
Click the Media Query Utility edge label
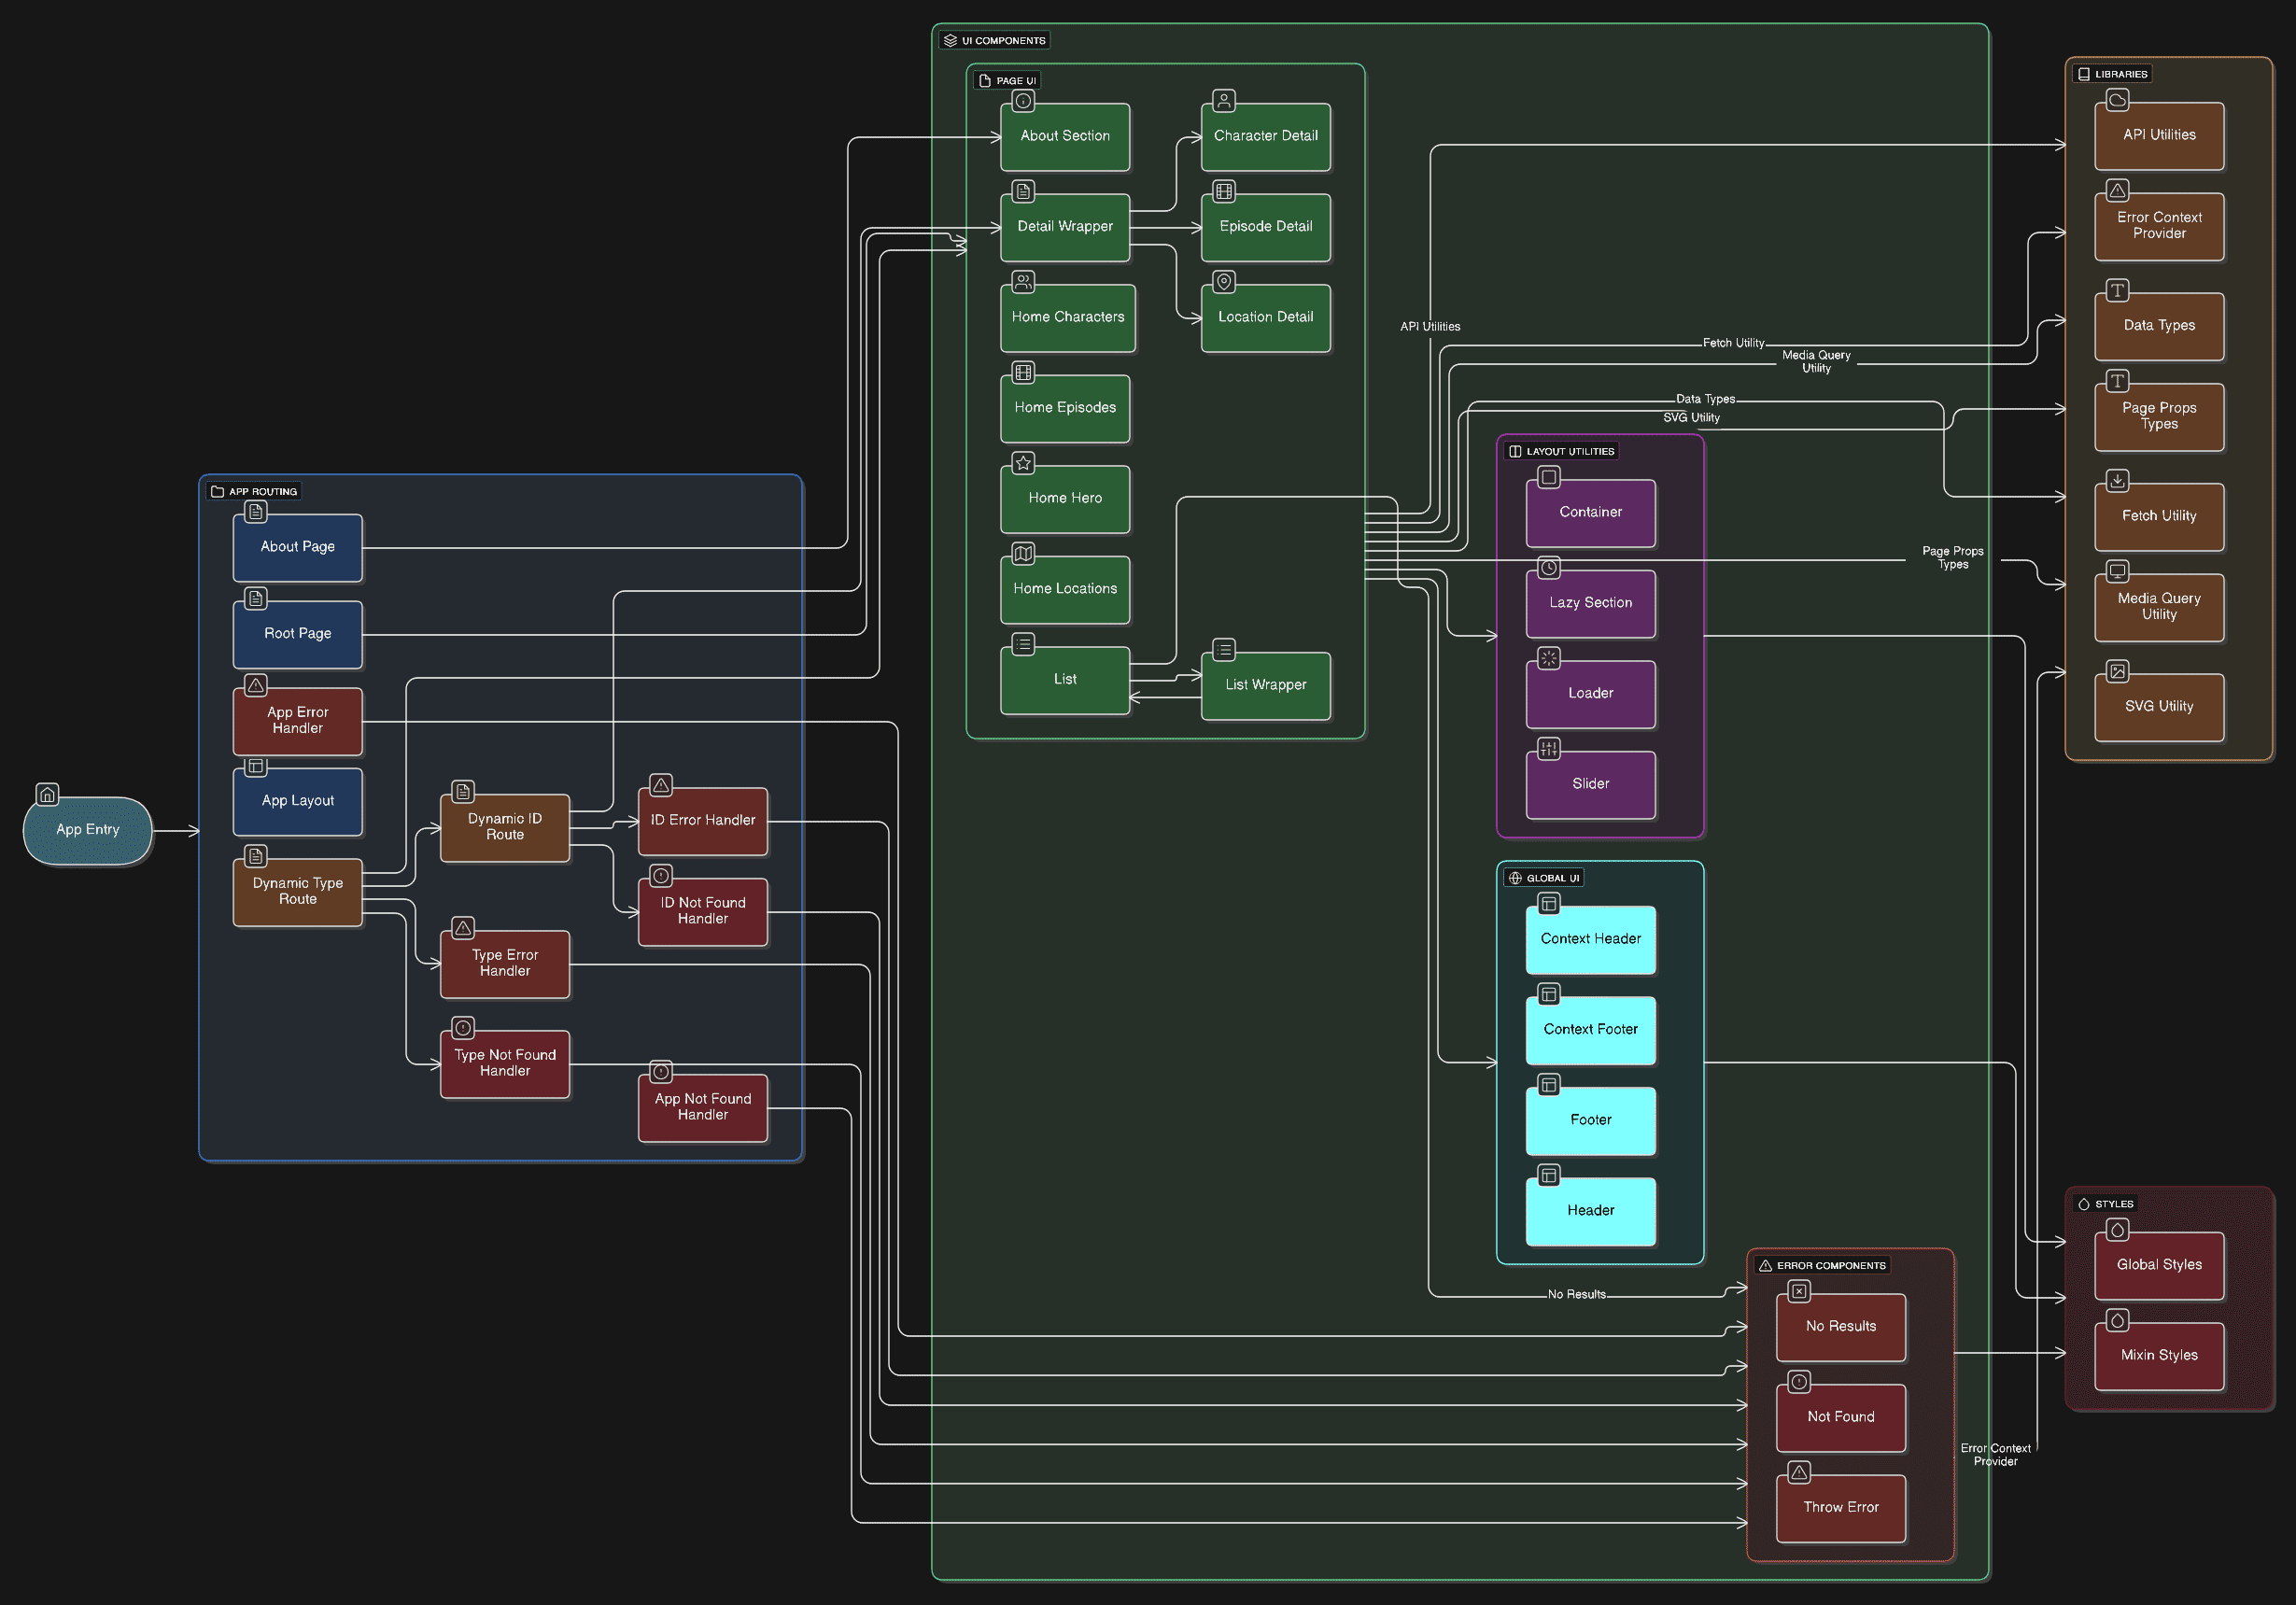(1816, 361)
